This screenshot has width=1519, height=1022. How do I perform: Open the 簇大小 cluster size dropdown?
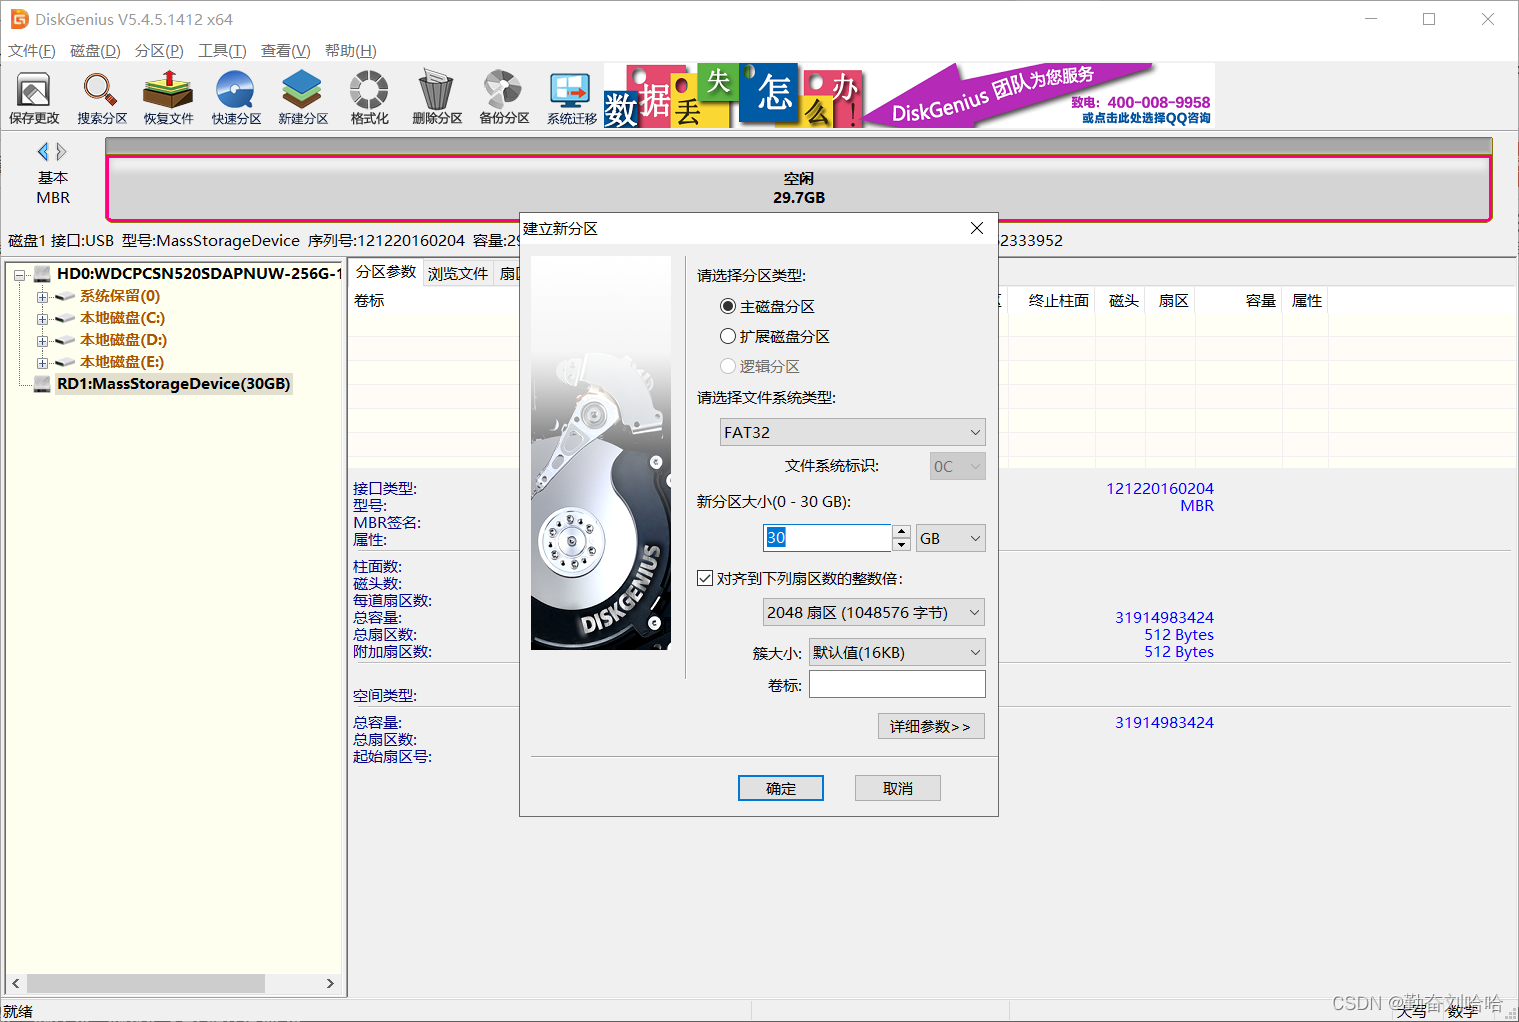click(897, 652)
